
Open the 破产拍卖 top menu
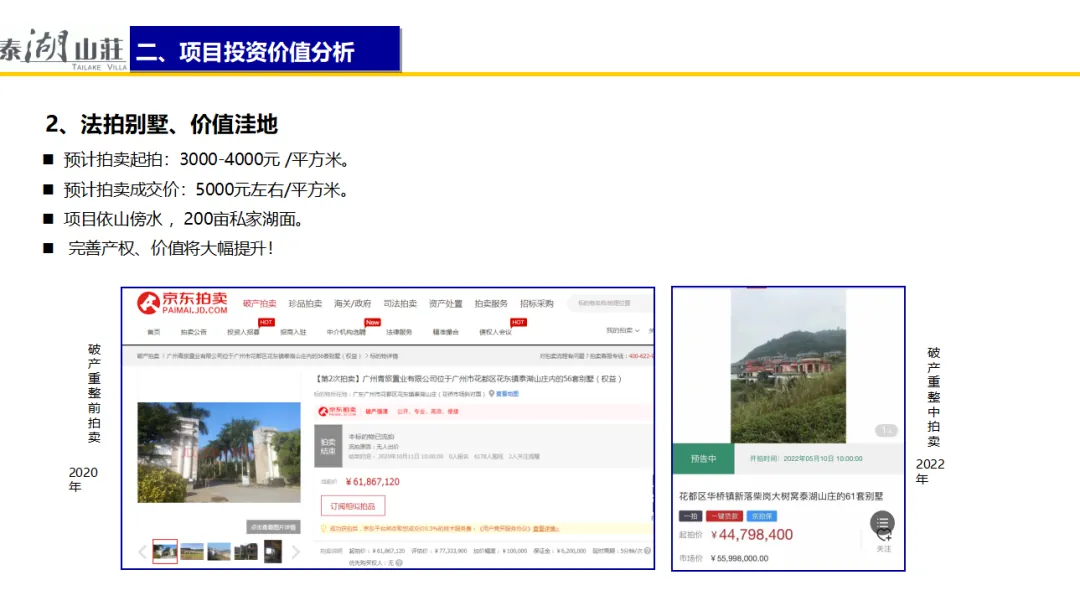(260, 304)
